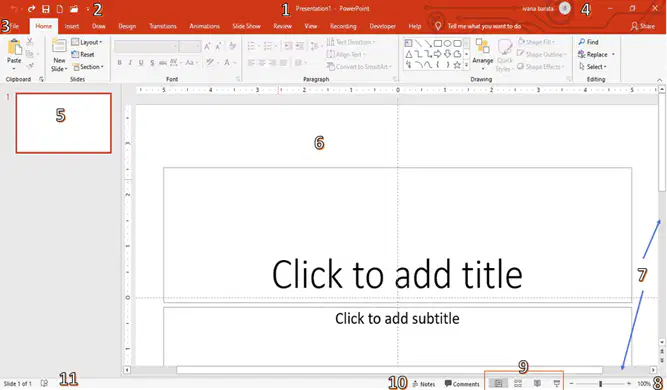
Task: Start Slide Show from status bar
Action: pos(556,384)
